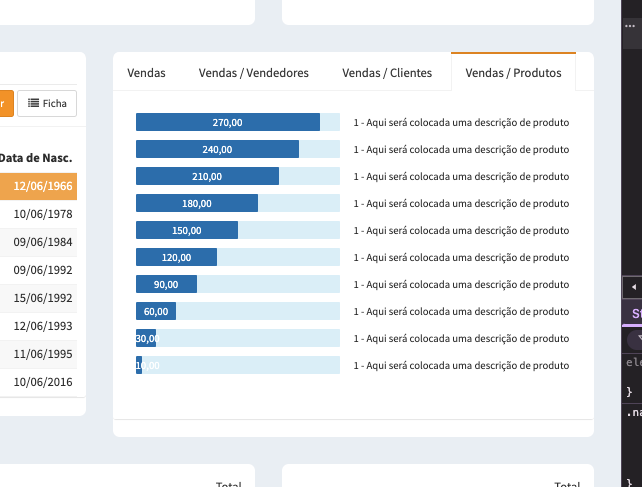Screen dimensions: 642x487
Task: Open the Vendas / Vendedores tab
Action: coord(254,73)
